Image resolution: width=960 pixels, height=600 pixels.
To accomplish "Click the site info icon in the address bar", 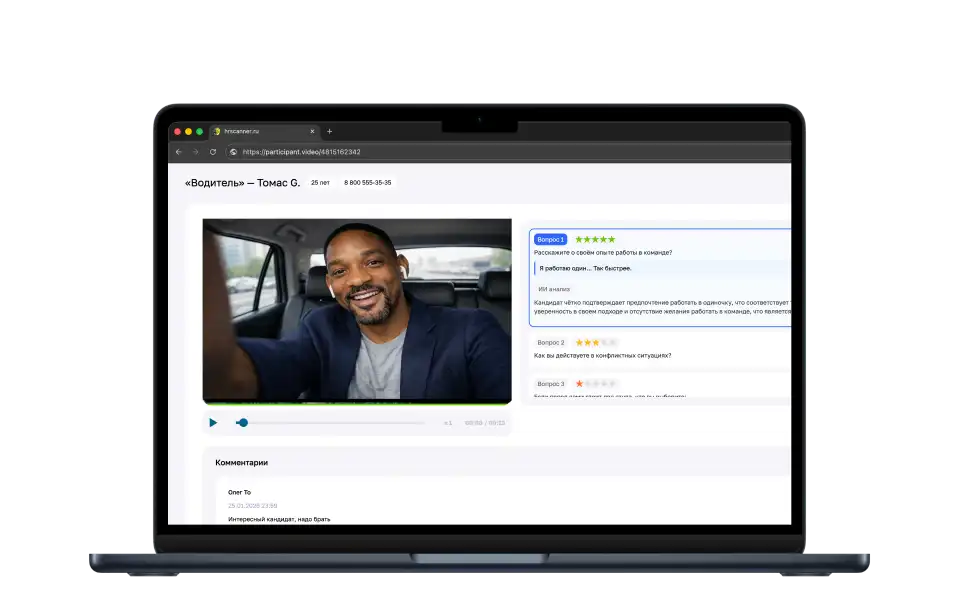I will 233,152.
